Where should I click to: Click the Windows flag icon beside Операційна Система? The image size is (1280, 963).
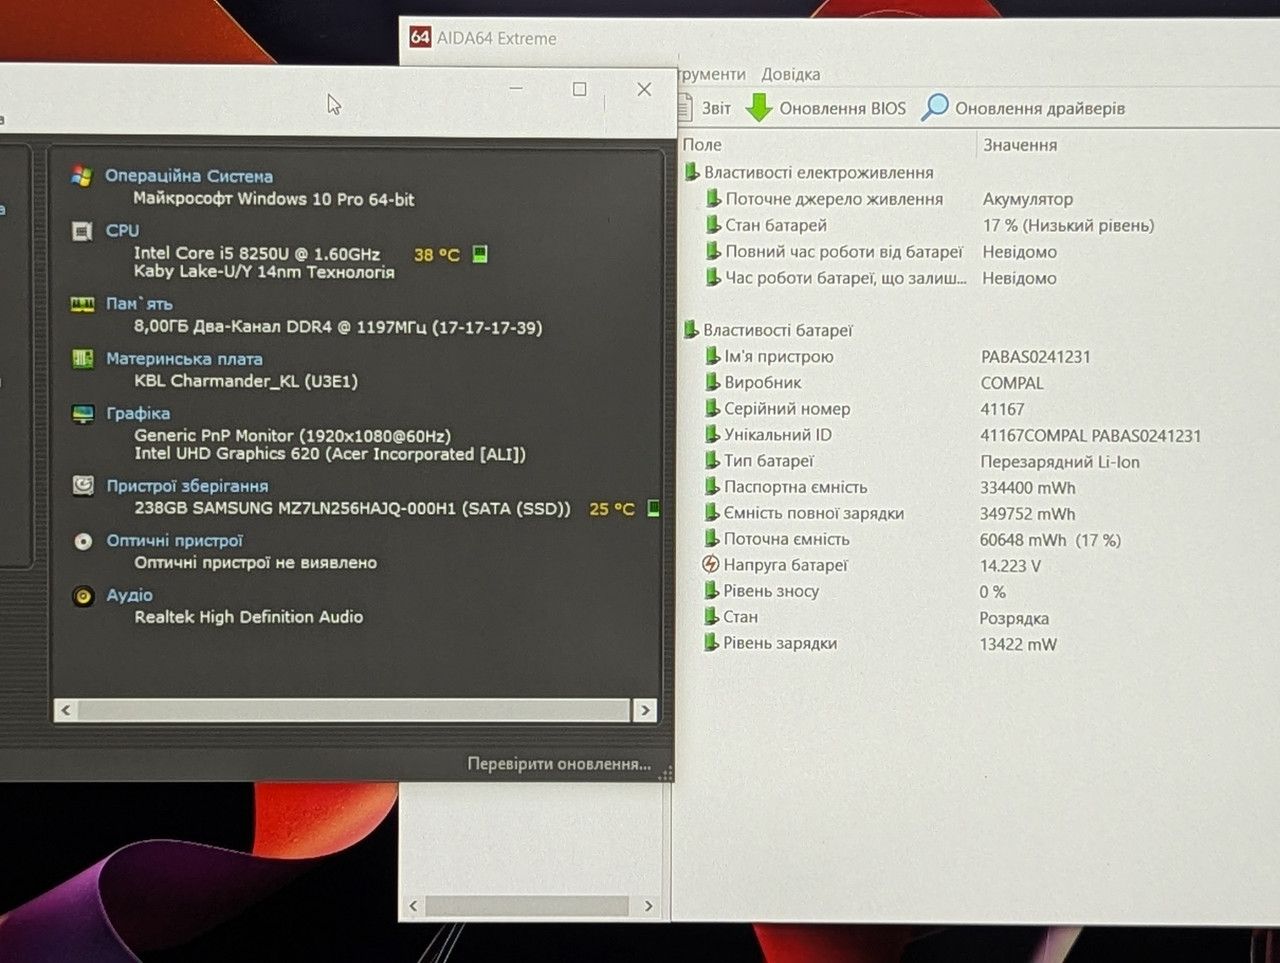coord(82,176)
